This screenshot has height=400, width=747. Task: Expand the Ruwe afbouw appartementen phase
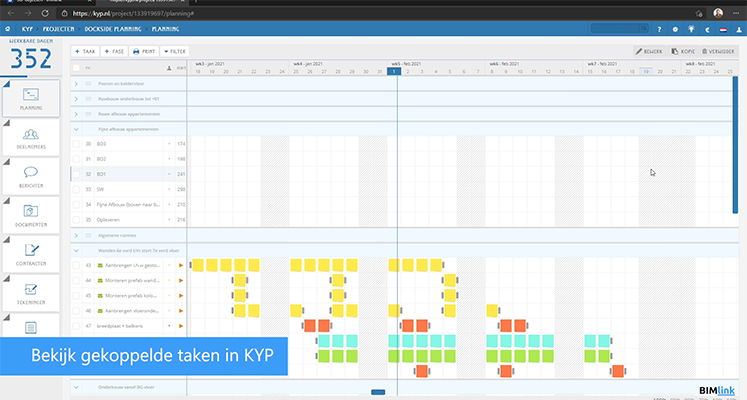coord(76,114)
